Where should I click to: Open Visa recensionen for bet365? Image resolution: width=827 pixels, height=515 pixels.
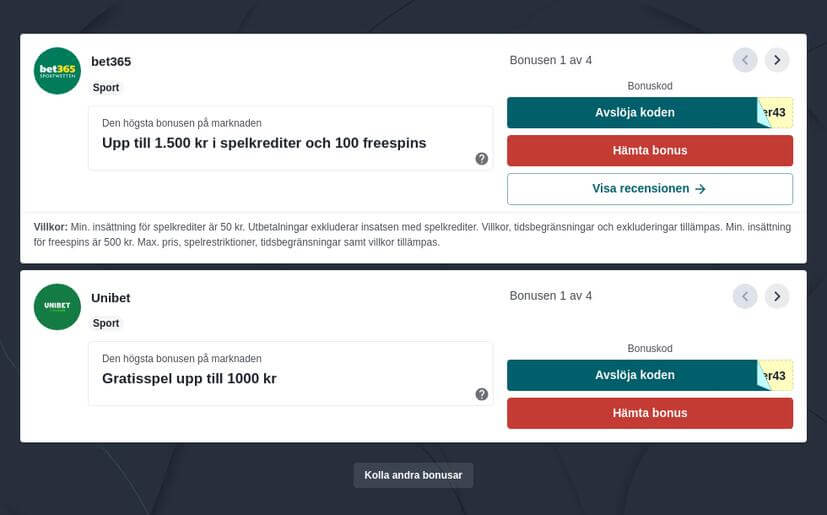pos(650,189)
